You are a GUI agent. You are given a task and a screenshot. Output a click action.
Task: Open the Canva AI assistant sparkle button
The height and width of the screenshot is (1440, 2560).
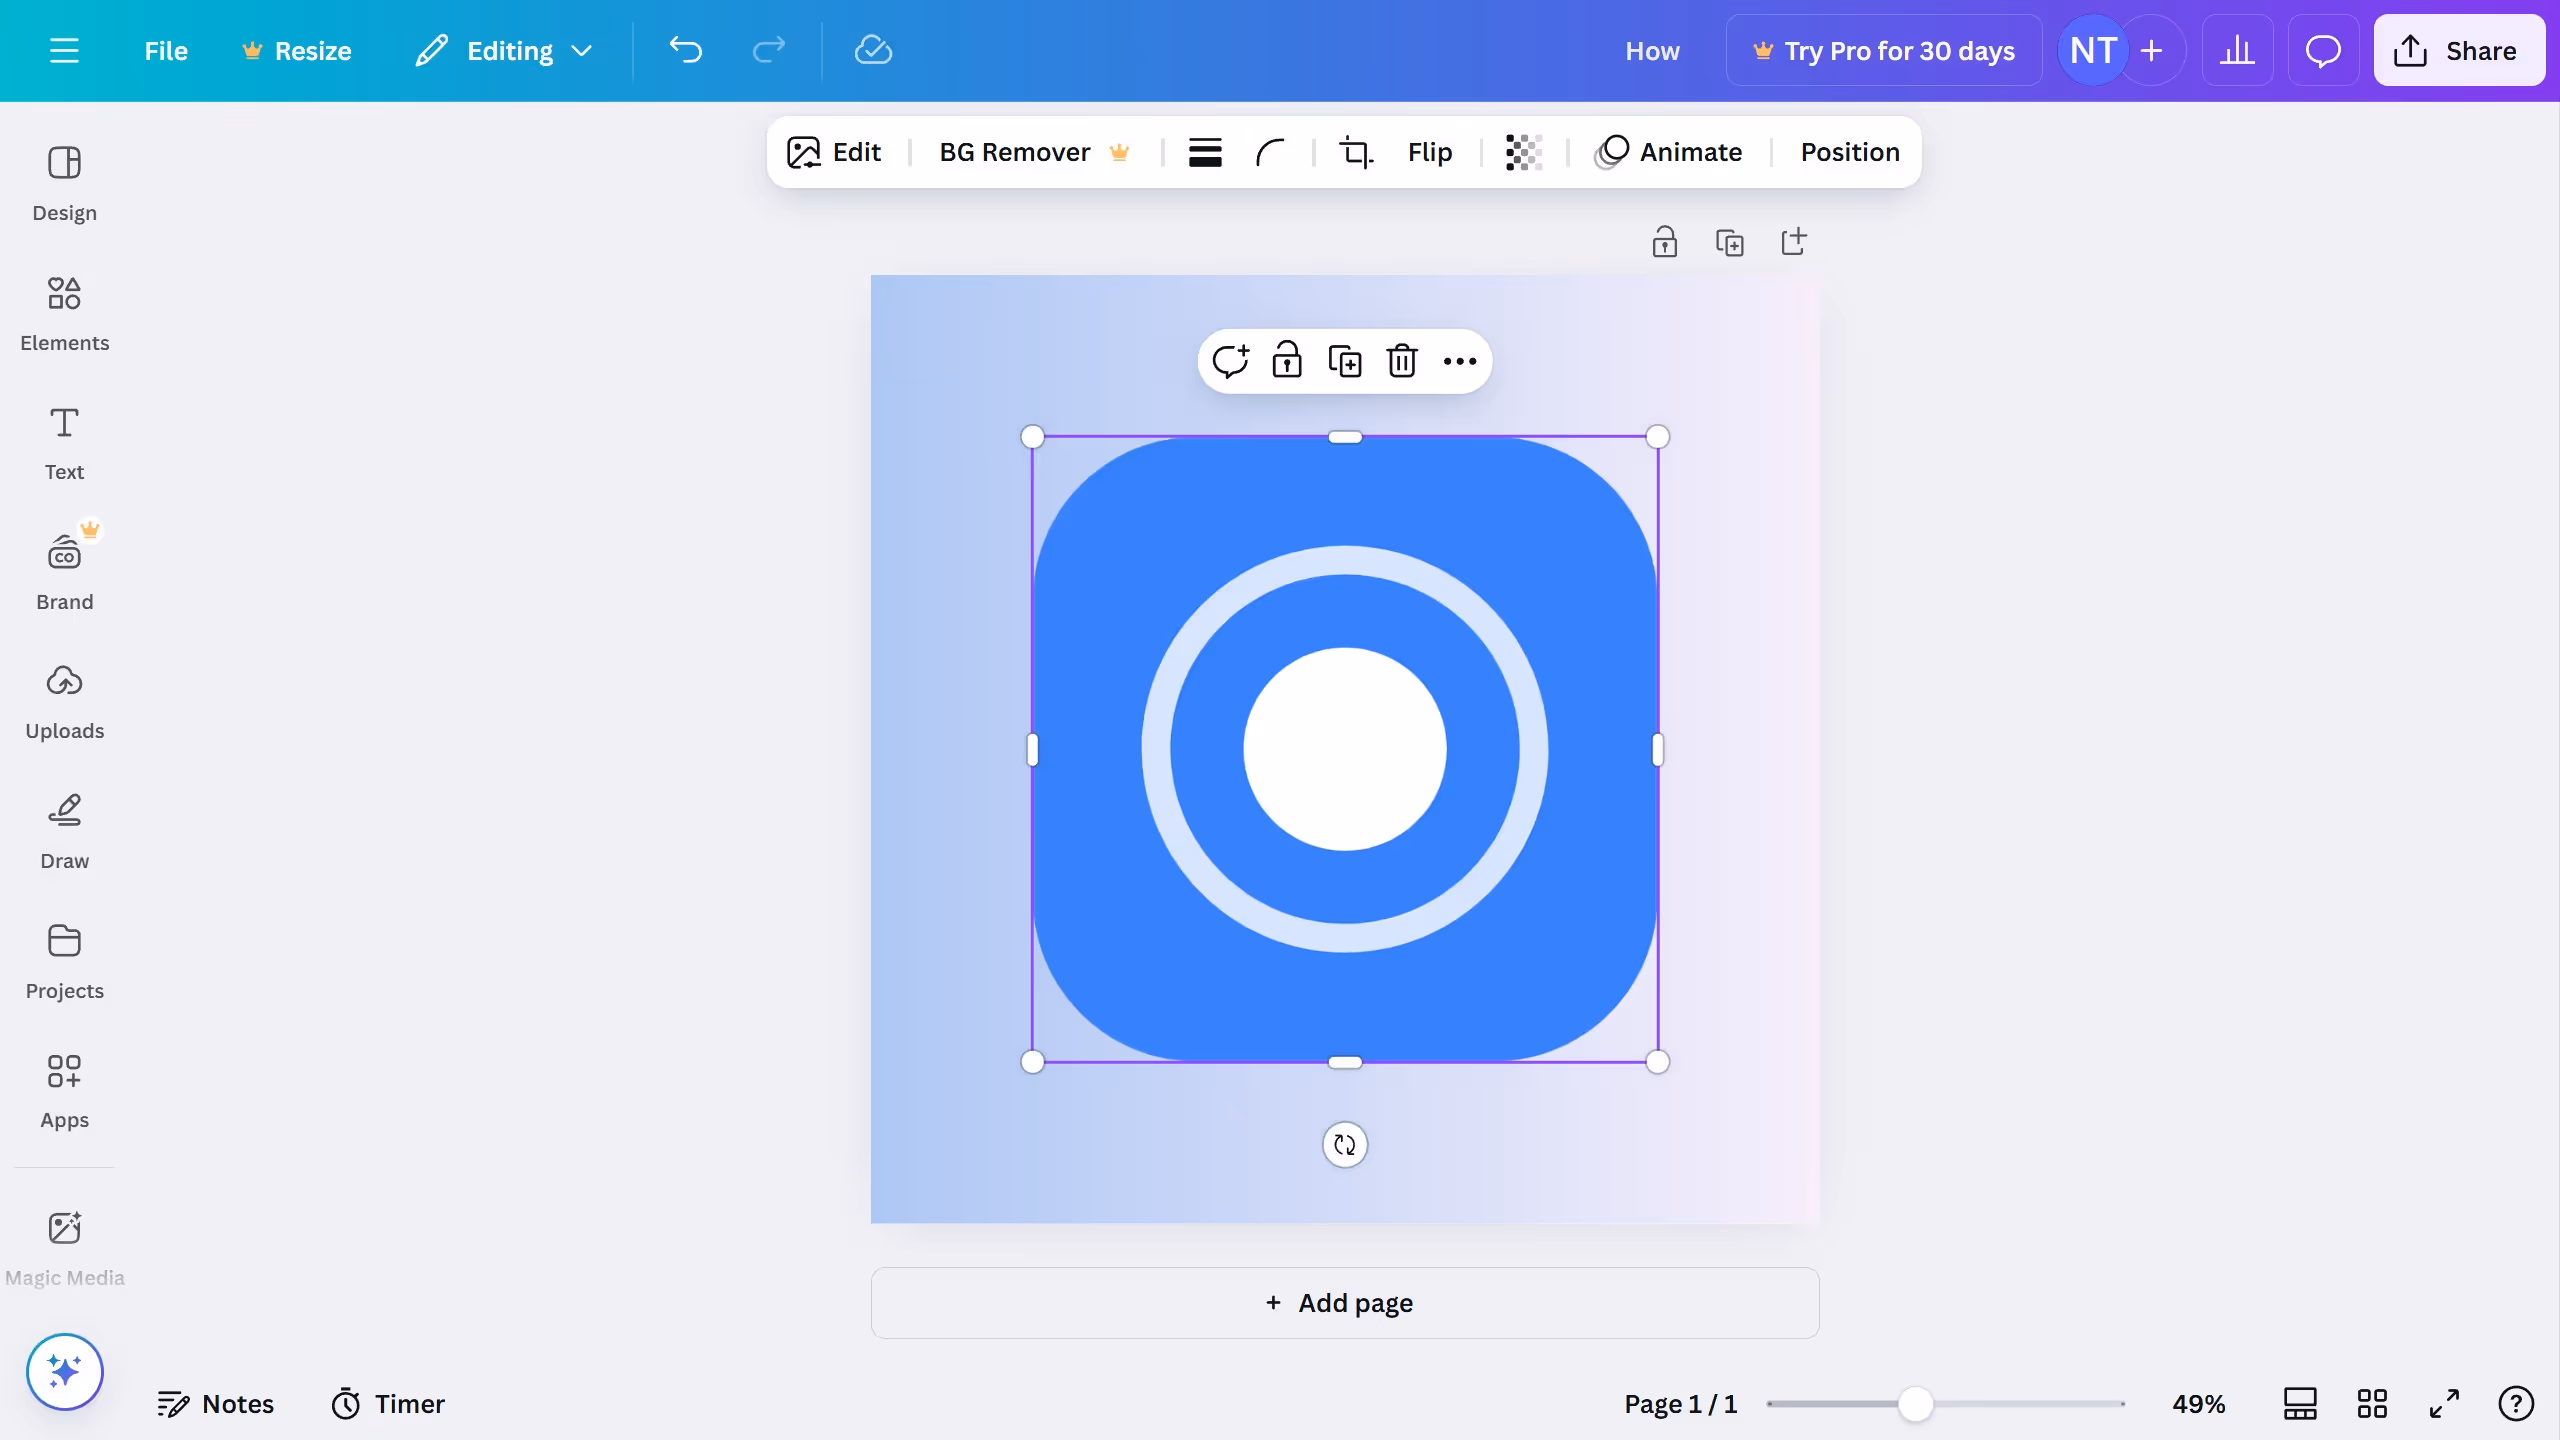coord(64,1371)
